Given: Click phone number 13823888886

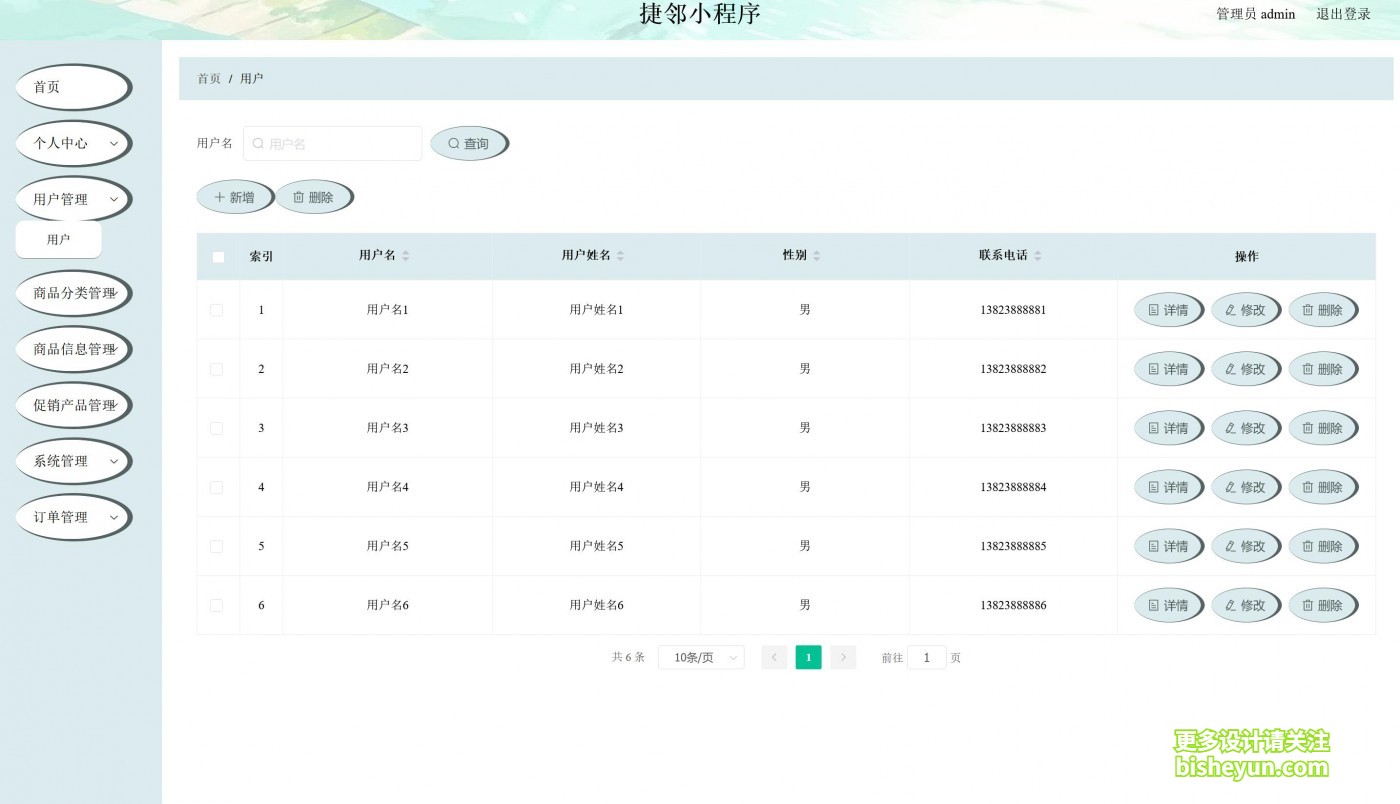Looking at the screenshot, I should point(1013,605).
